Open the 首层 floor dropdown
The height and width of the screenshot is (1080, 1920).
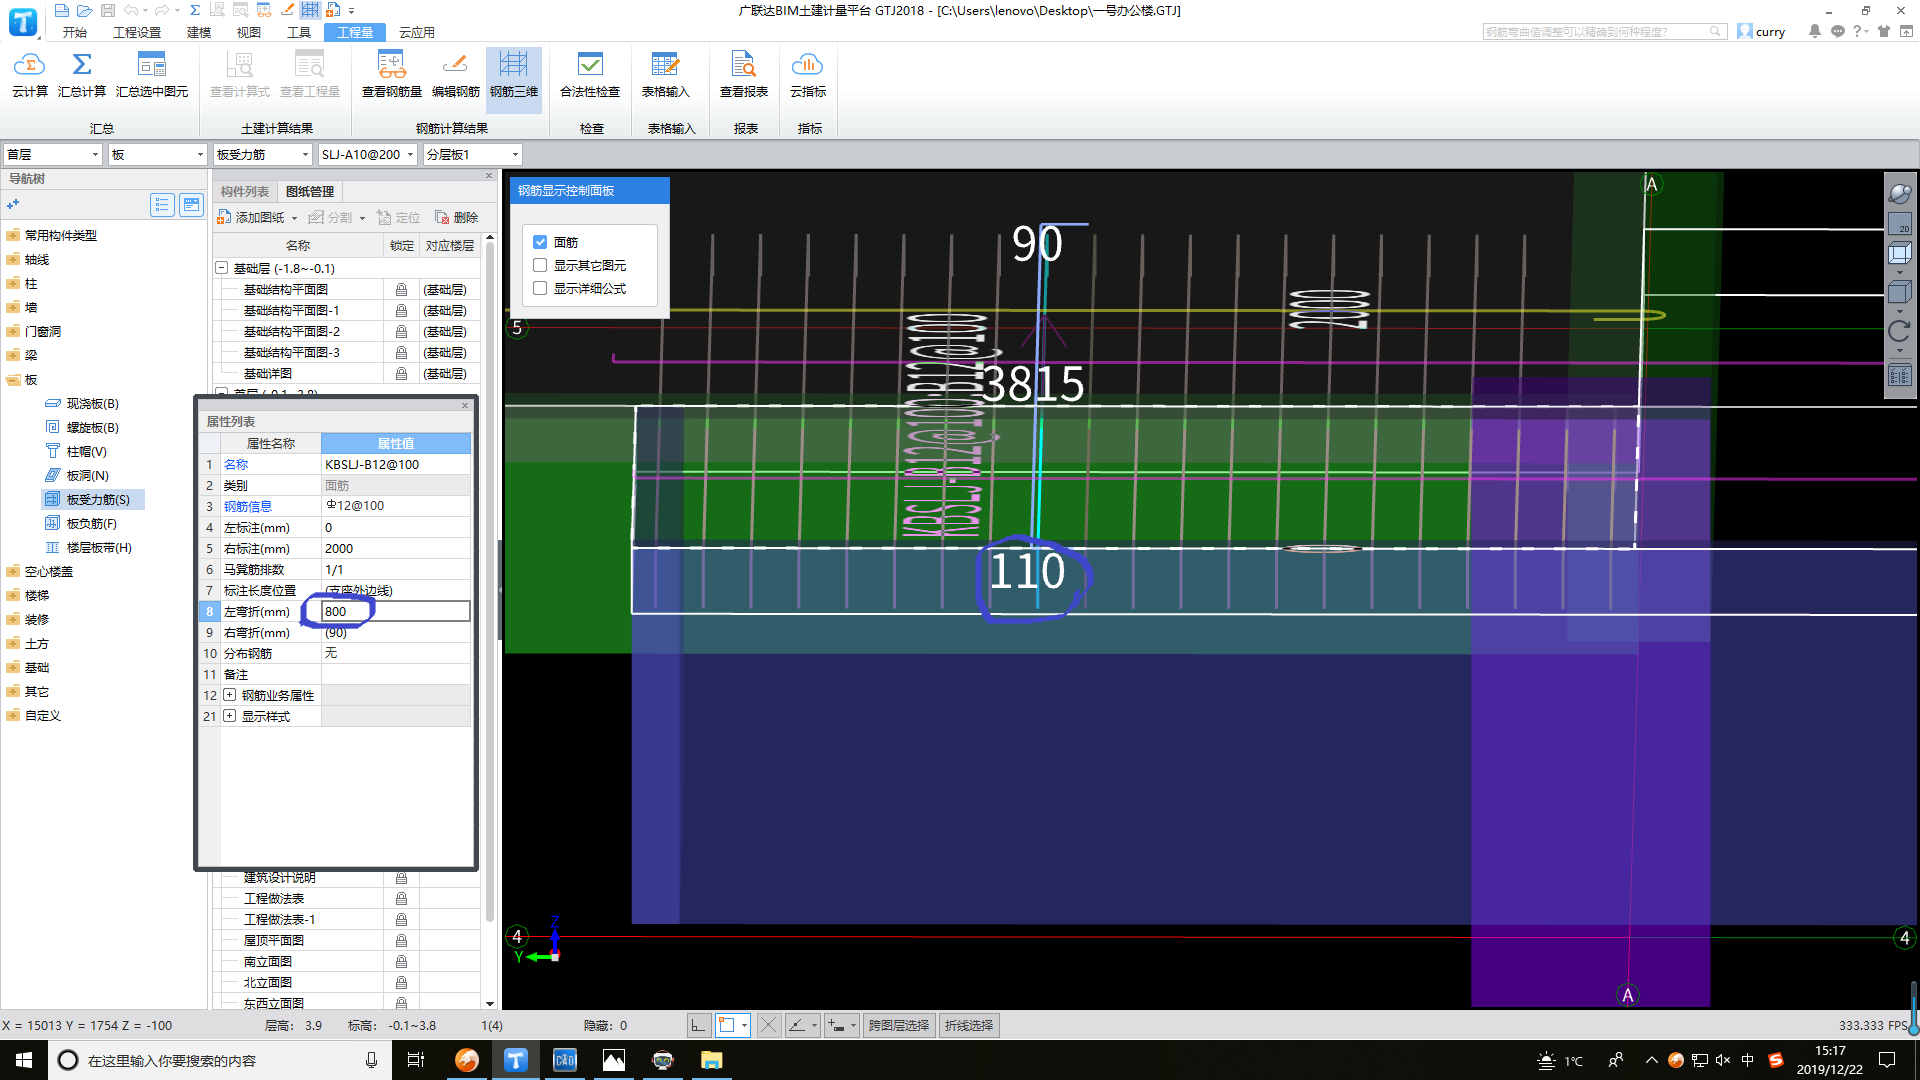point(53,154)
